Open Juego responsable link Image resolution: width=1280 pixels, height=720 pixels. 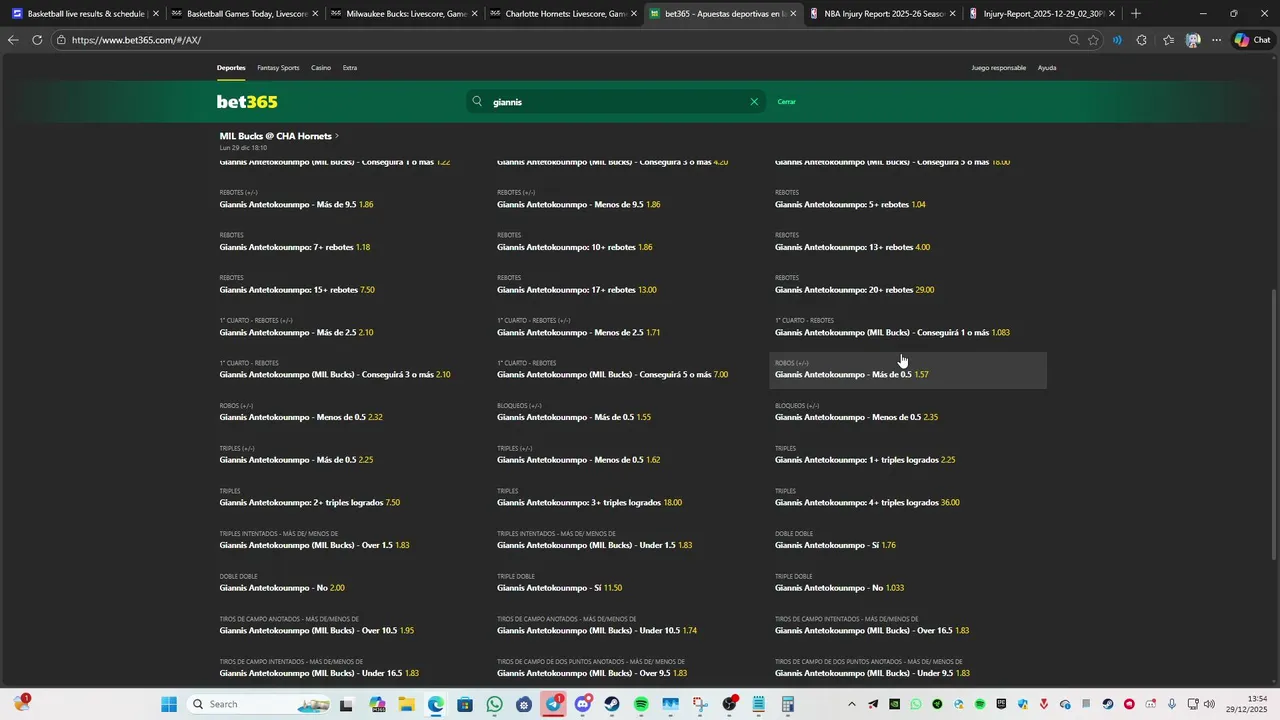coord(999,68)
